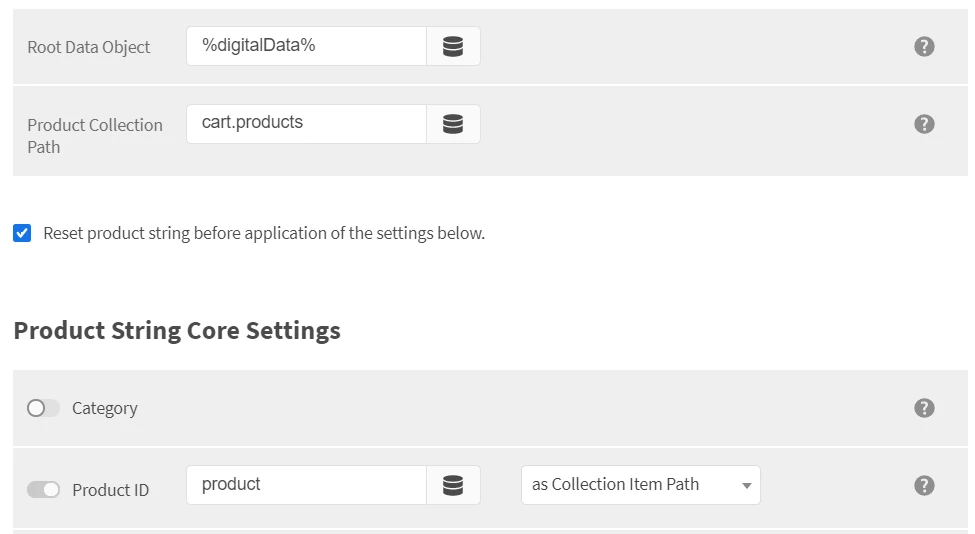The width and height of the screenshot is (975, 534).
Task: Expand the 'as Collection Item Path' dropdown
Action: [640, 485]
